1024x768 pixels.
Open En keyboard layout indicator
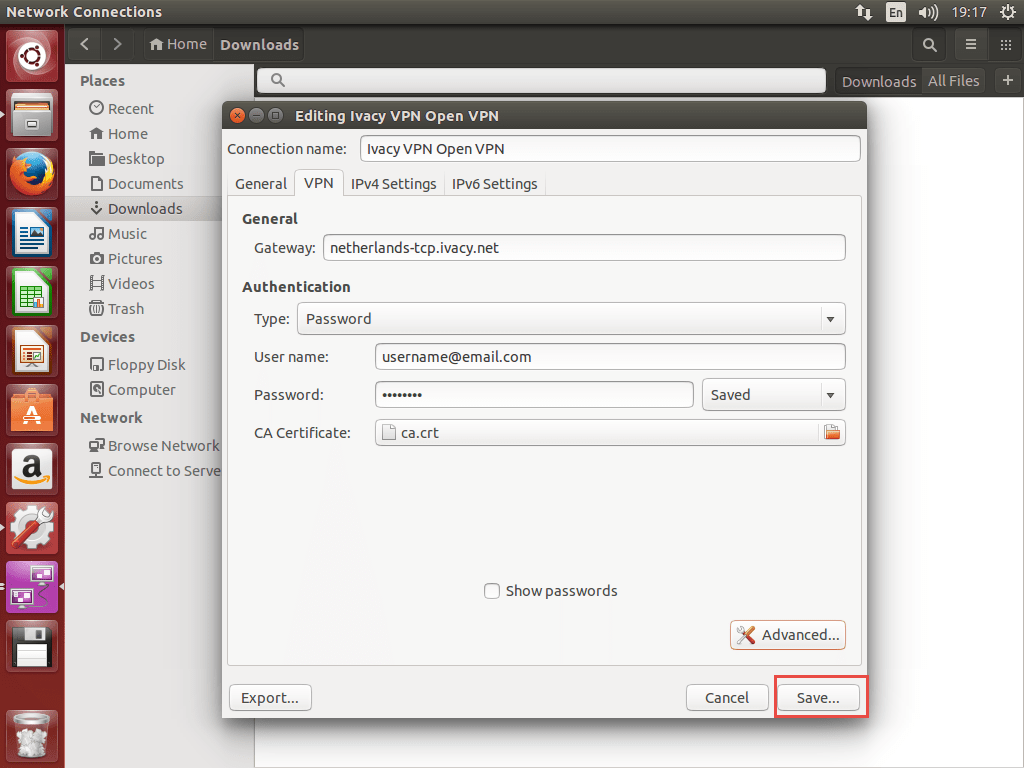point(896,12)
